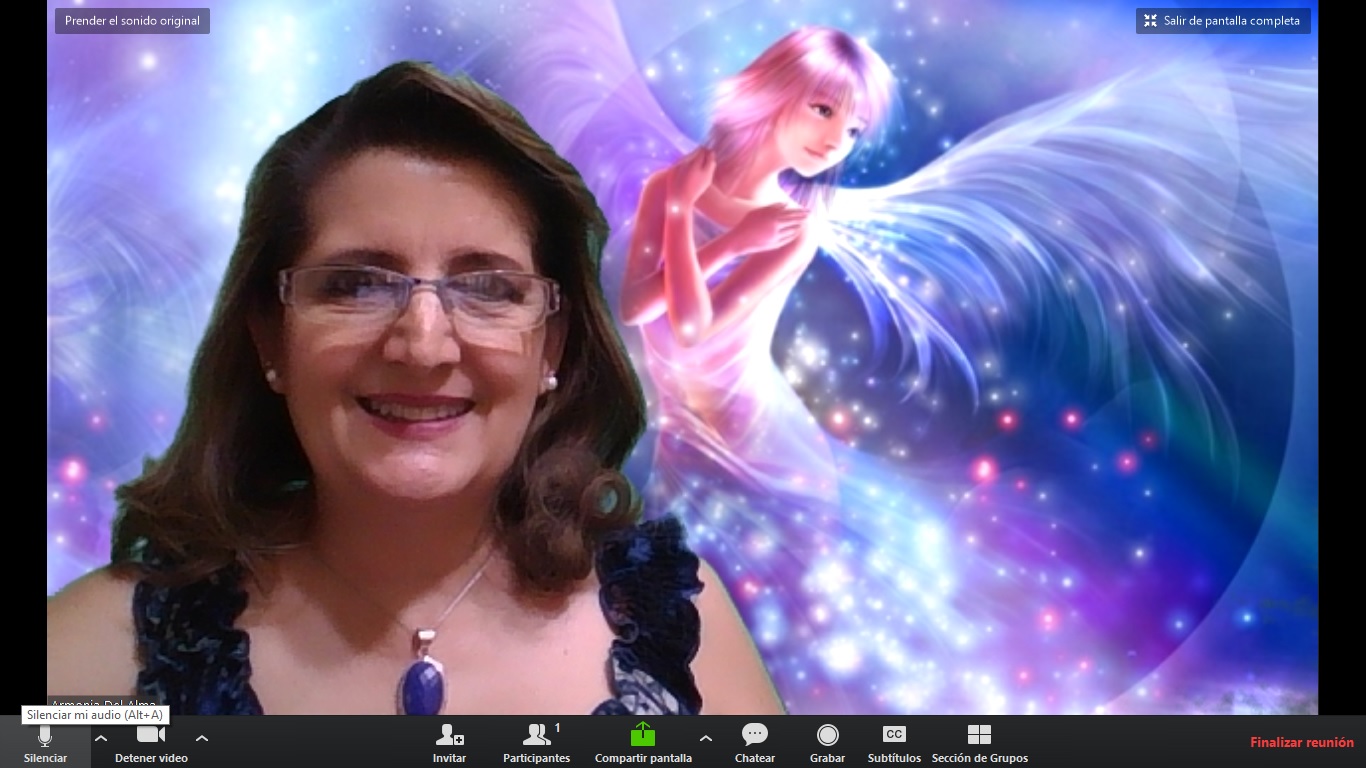
Task: Open Sección de Grupos breakout rooms
Action: (979, 735)
